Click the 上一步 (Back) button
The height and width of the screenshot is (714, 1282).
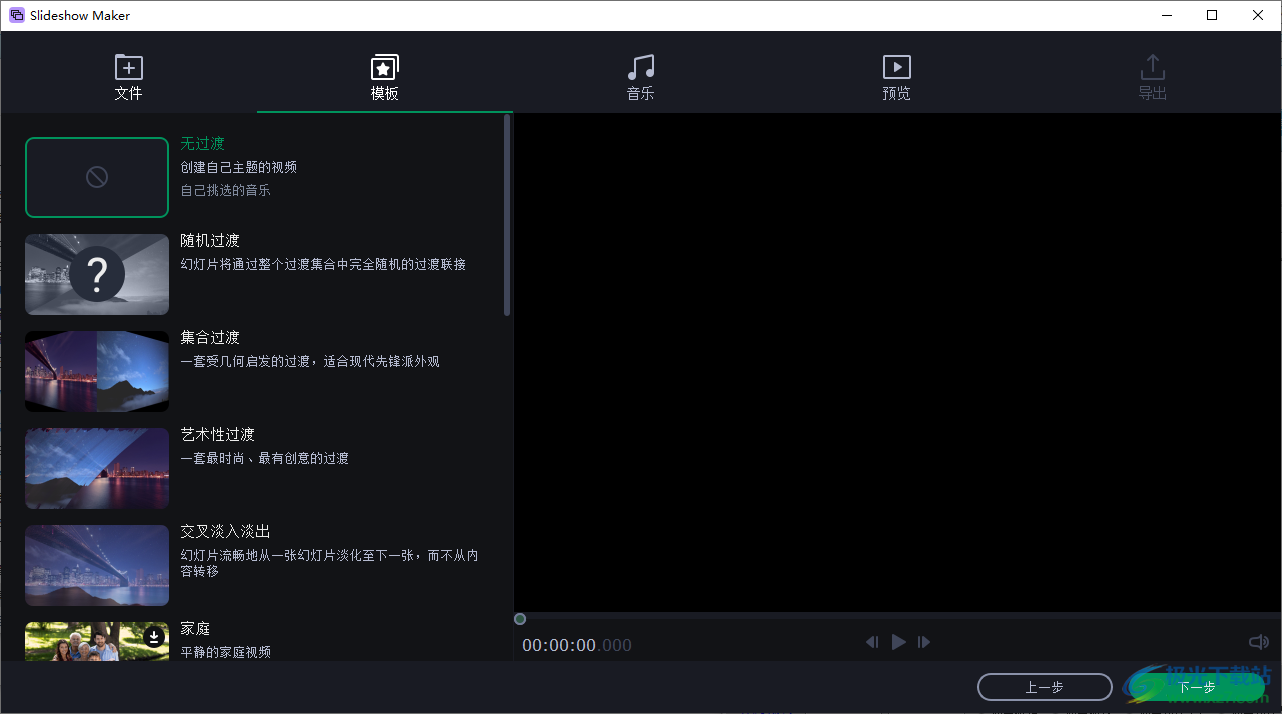pyautogui.click(x=1044, y=687)
